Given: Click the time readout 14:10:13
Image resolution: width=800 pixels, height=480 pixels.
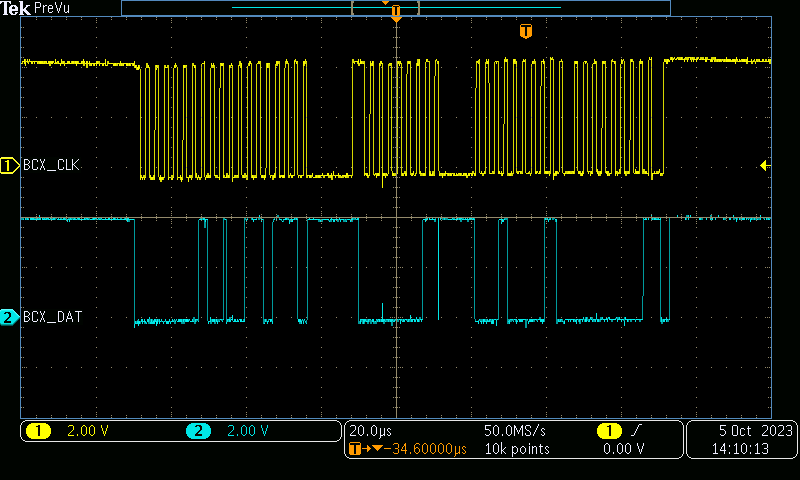Looking at the screenshot, I should coord(740,449).
